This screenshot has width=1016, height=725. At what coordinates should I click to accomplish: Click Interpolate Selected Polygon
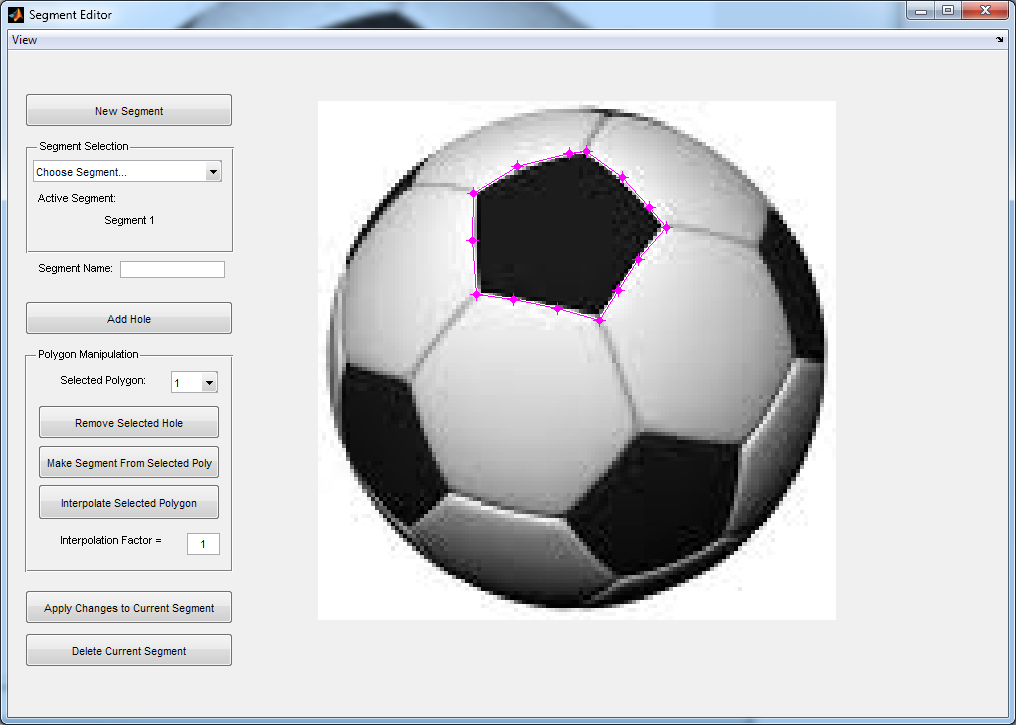[x=129, y=503]
